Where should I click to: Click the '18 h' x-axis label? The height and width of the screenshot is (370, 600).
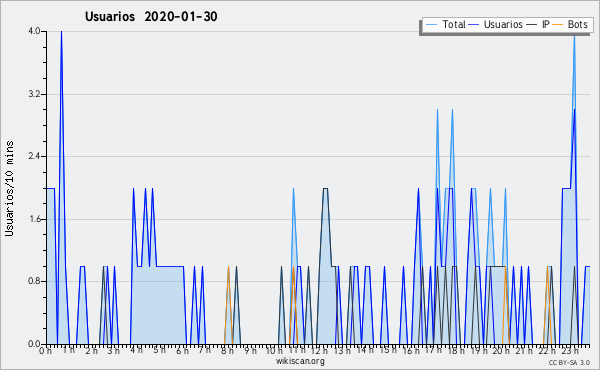point(456,350)
